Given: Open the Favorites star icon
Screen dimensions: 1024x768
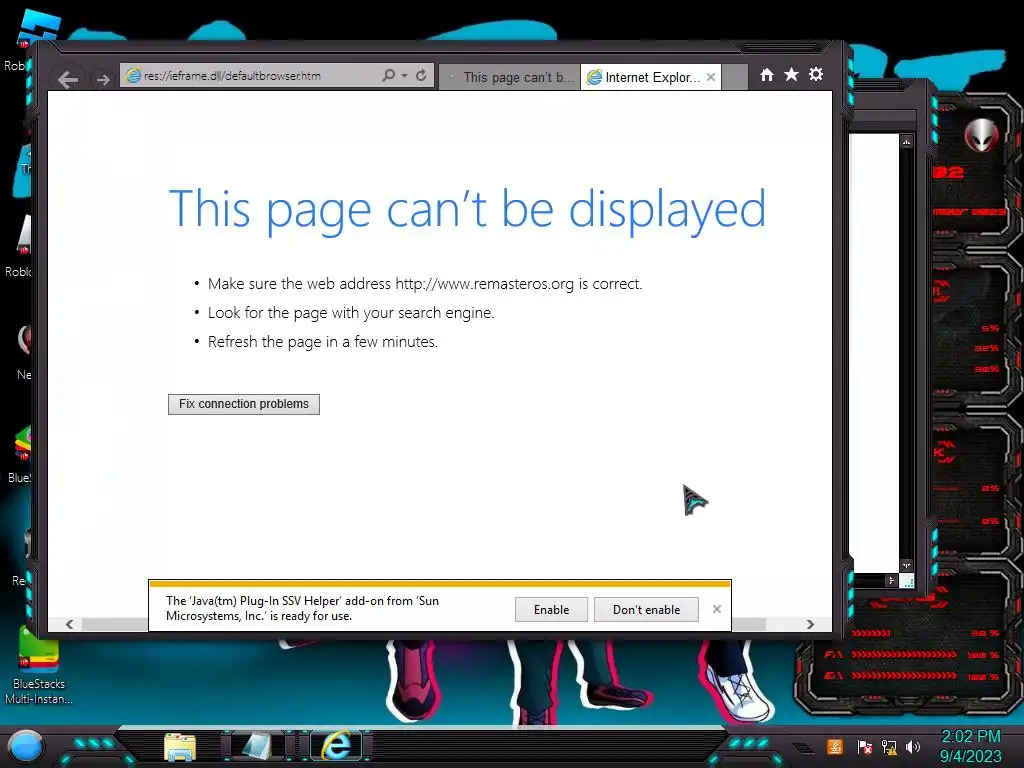Looking at the screenshot, I should 791,74.
